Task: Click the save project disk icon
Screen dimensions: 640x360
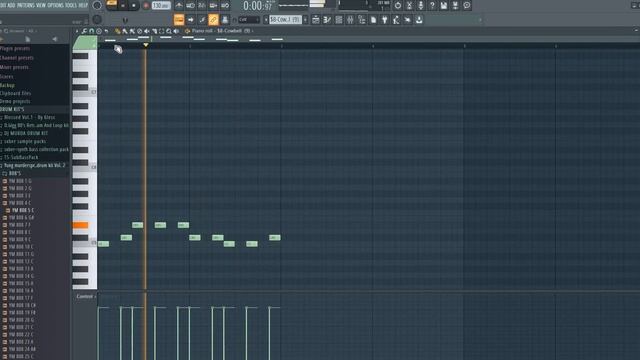Action: [x=444, y=5]
